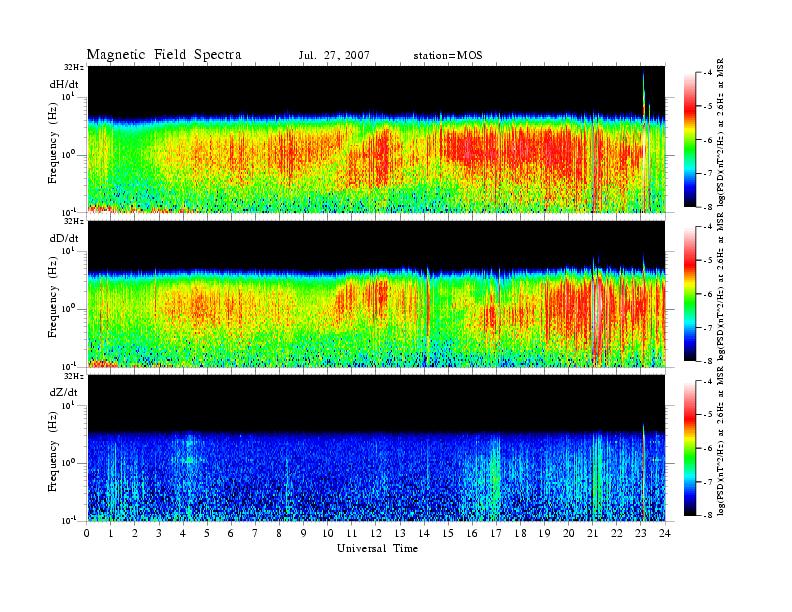This screenshot has width=792, height=612.
Task: Click time axis tick label 6
Action: point(231,533)
